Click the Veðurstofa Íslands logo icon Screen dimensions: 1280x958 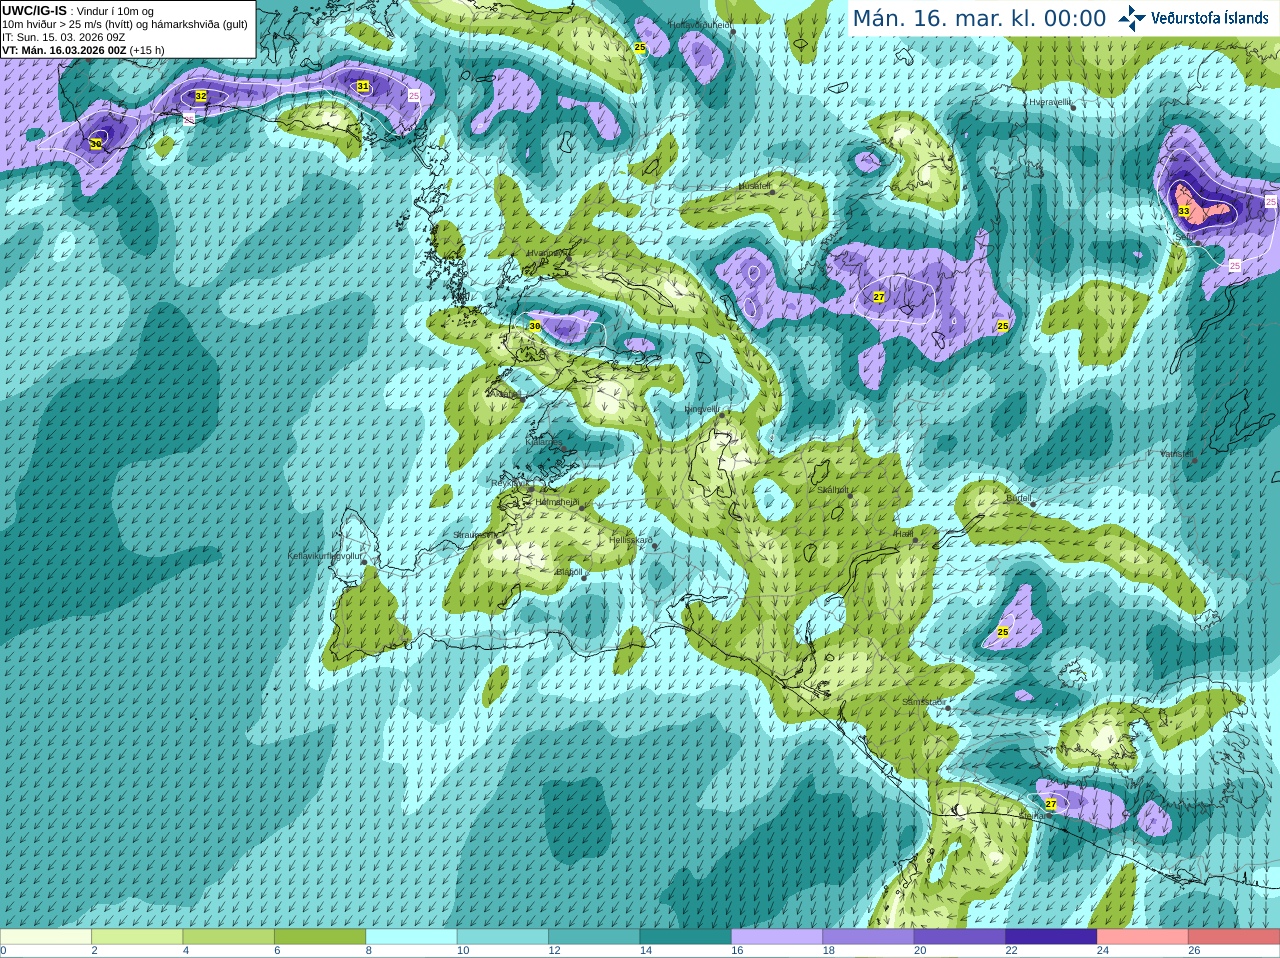click(1132, 18)
